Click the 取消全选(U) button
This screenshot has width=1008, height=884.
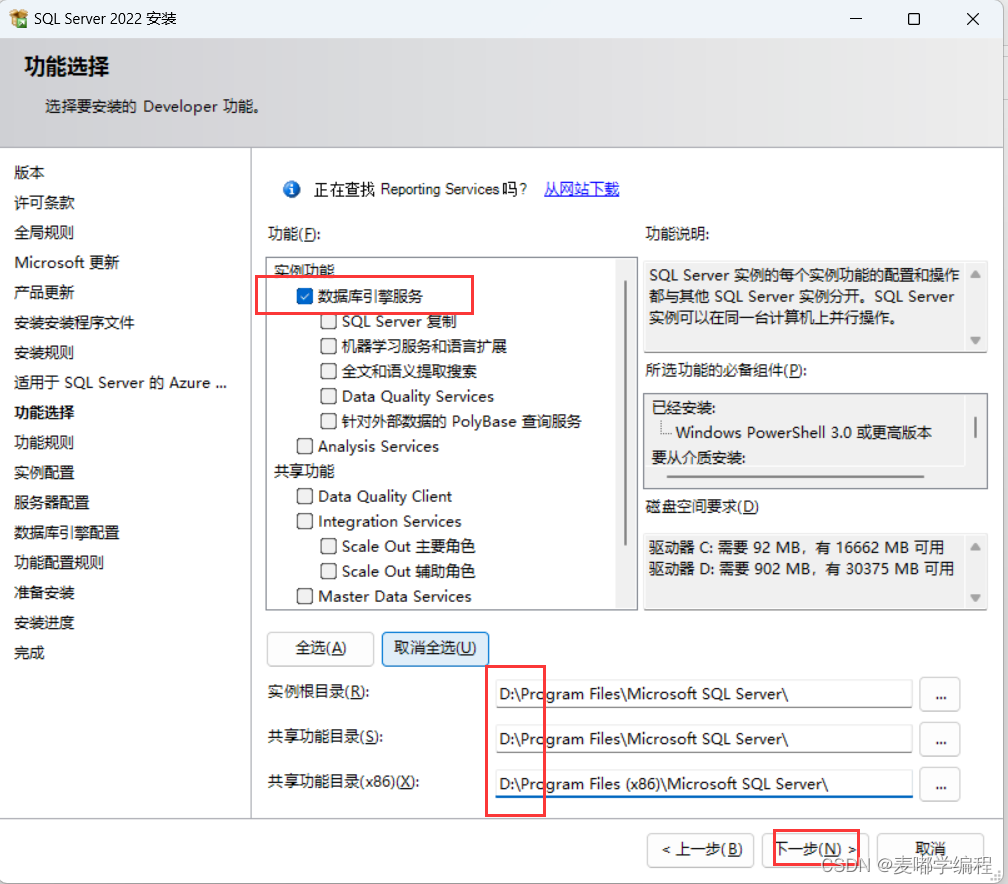coord(435,649)
